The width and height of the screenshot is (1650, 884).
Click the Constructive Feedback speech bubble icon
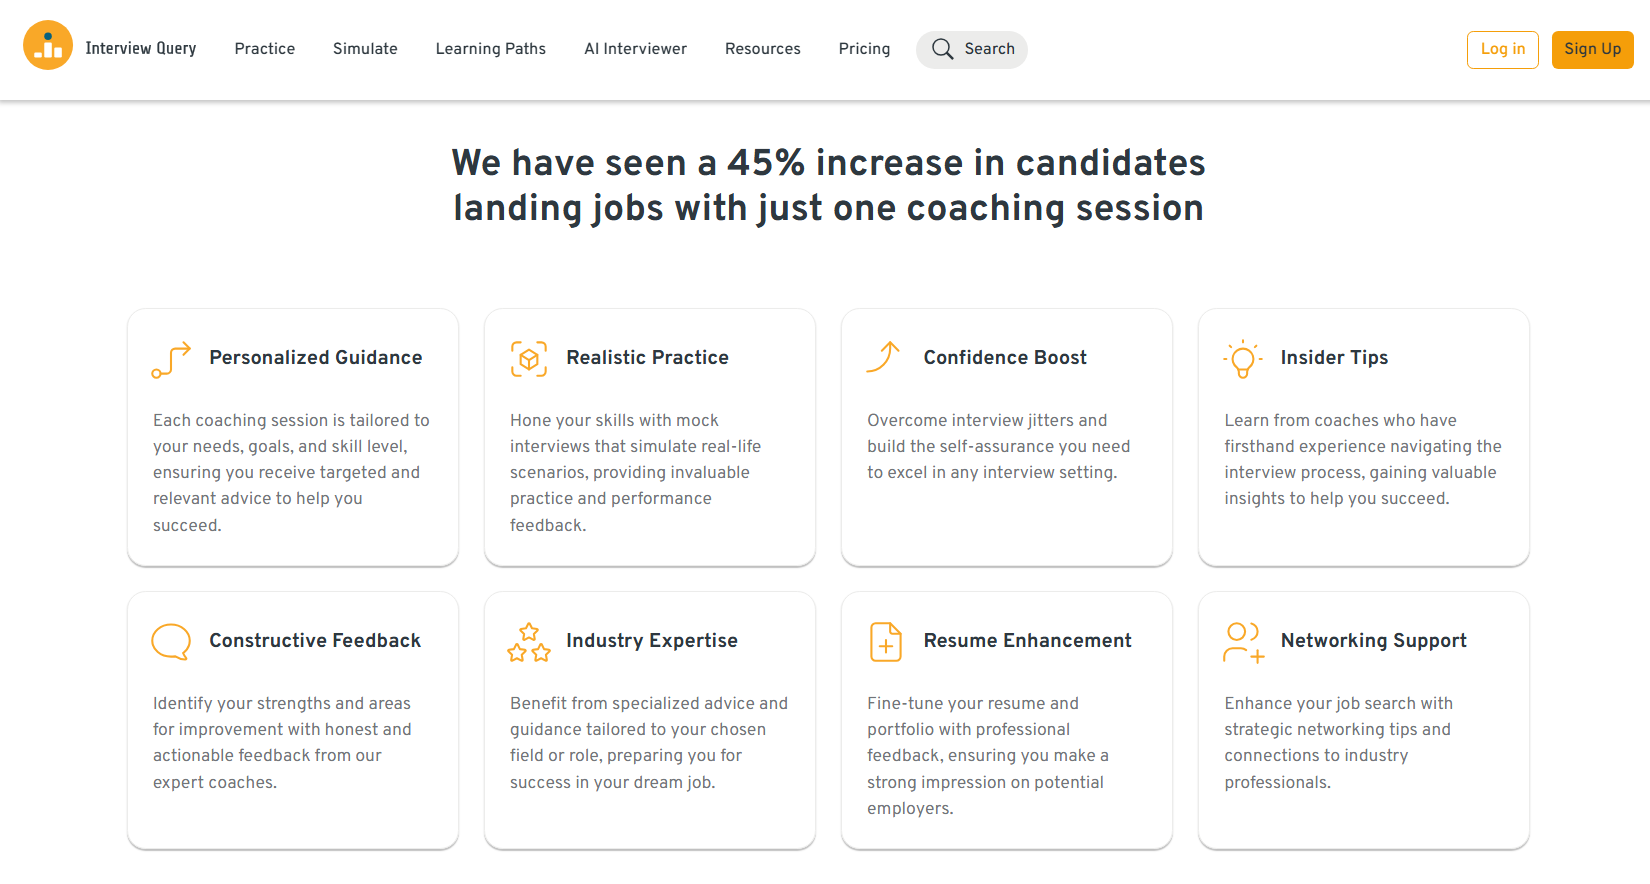click(x=170, y=641)
